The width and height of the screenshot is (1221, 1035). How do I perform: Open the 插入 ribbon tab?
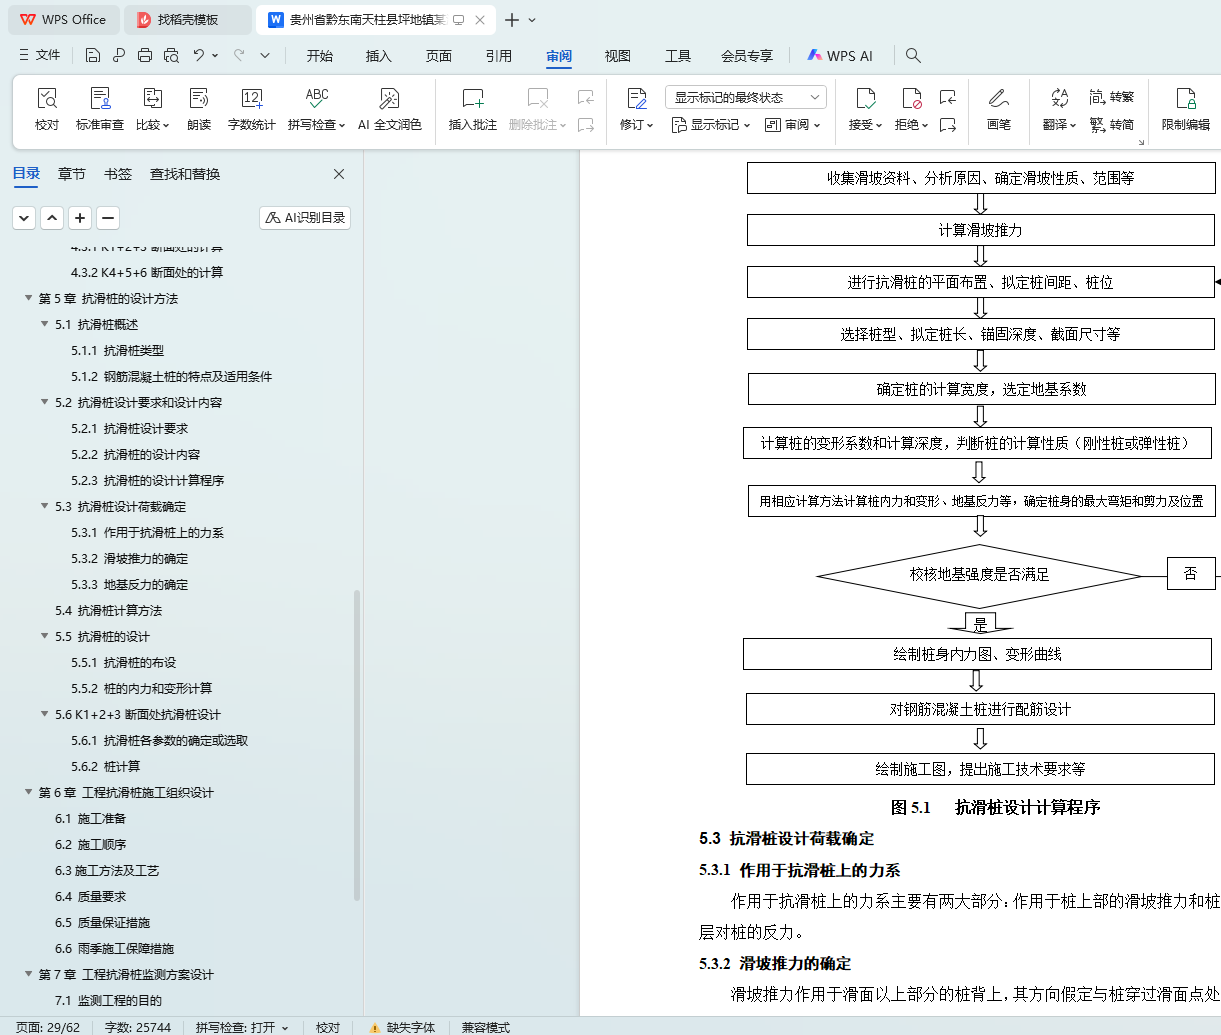click(379, 56)
